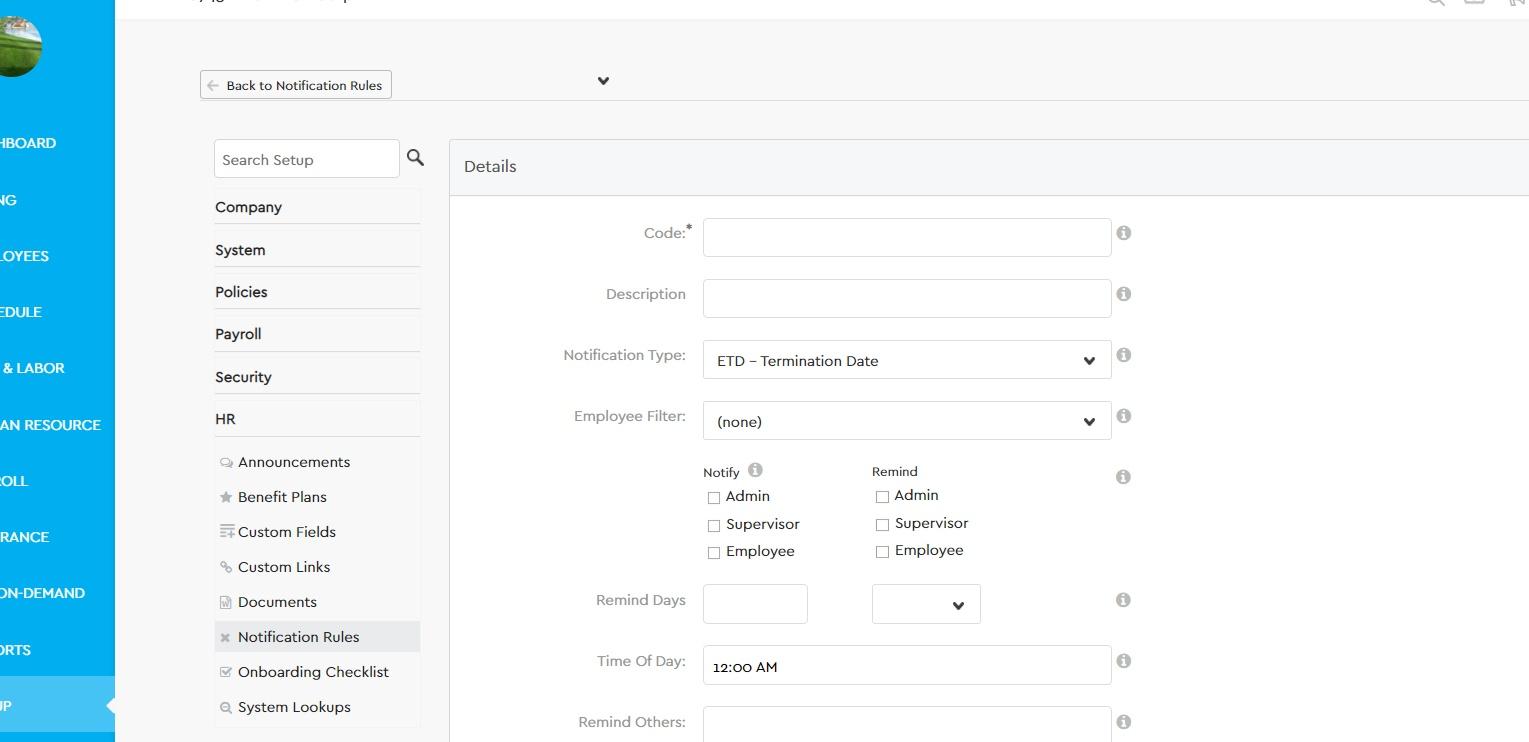Enable the Notify Admin checkbox
Screen dimensions: 1529x742
coord(714,497)
